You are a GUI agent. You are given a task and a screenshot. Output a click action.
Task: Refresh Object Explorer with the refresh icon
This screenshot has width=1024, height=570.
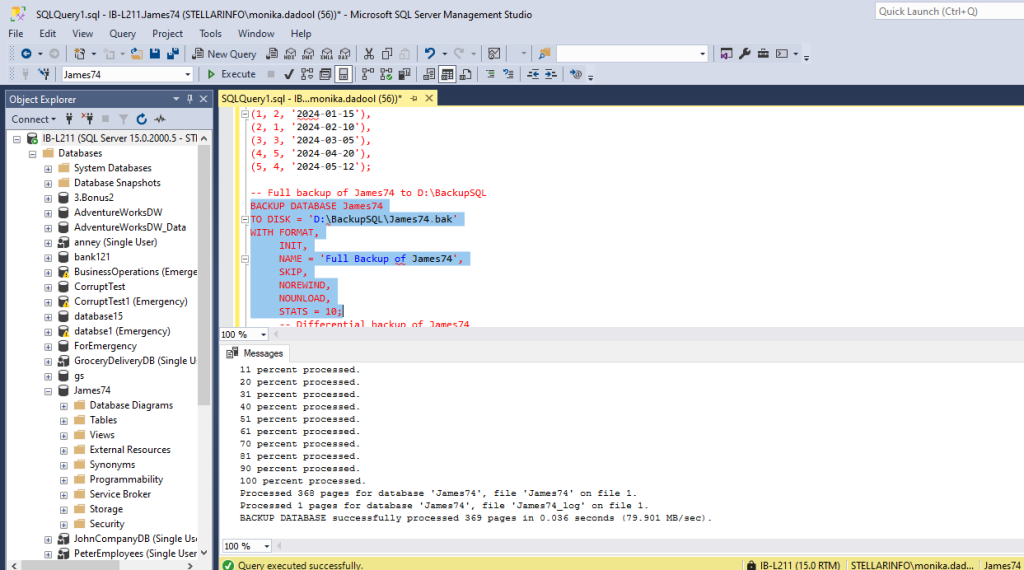point(141,119)
